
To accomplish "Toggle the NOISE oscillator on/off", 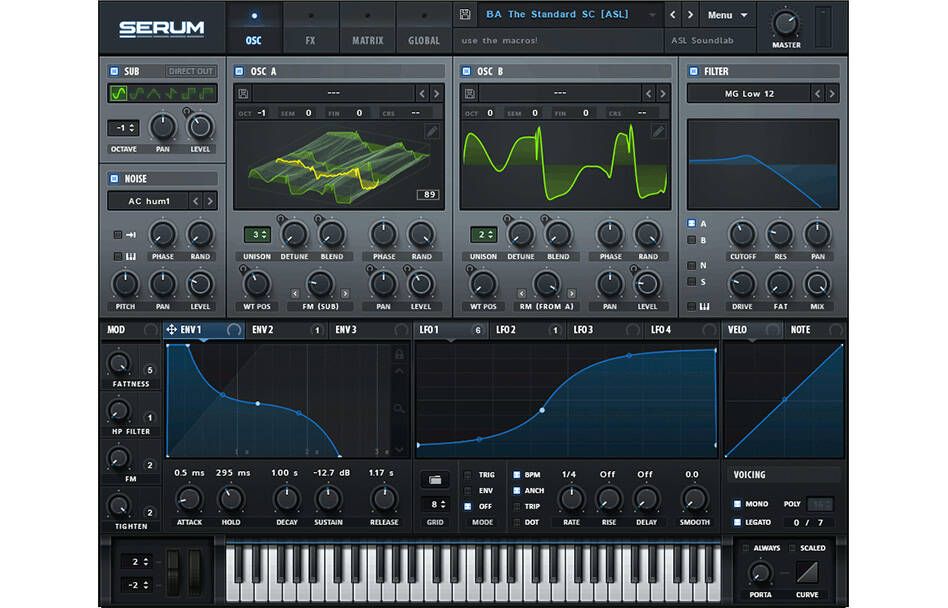I will coord(114,179).
